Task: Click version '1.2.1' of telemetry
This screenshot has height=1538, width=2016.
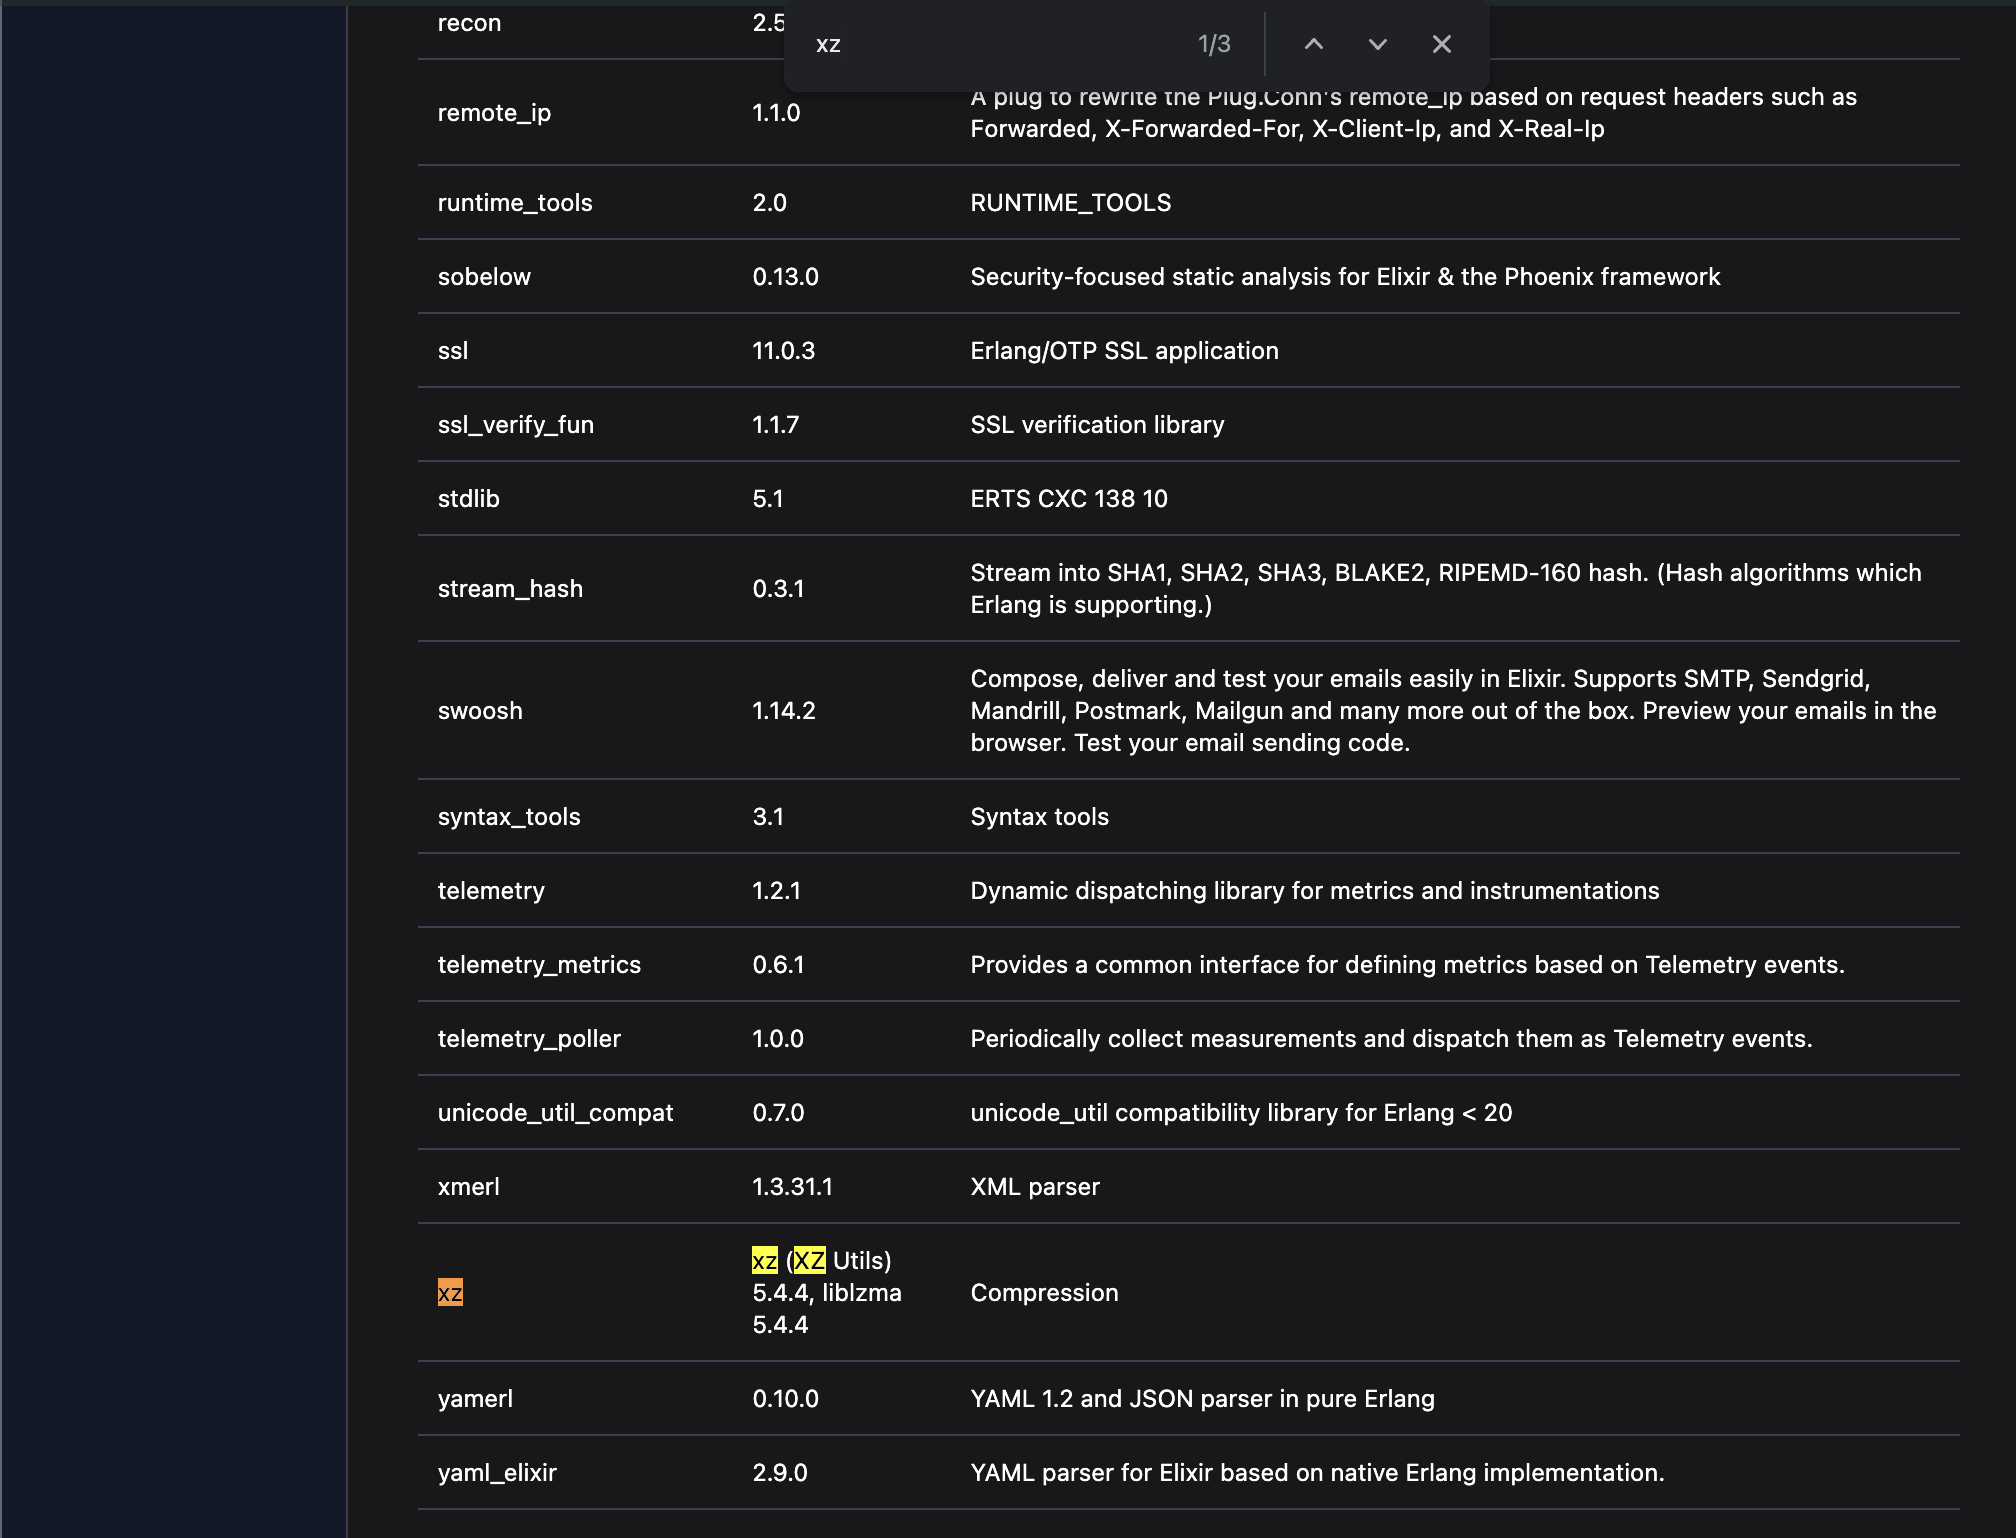Action: (x=776, y=891)
